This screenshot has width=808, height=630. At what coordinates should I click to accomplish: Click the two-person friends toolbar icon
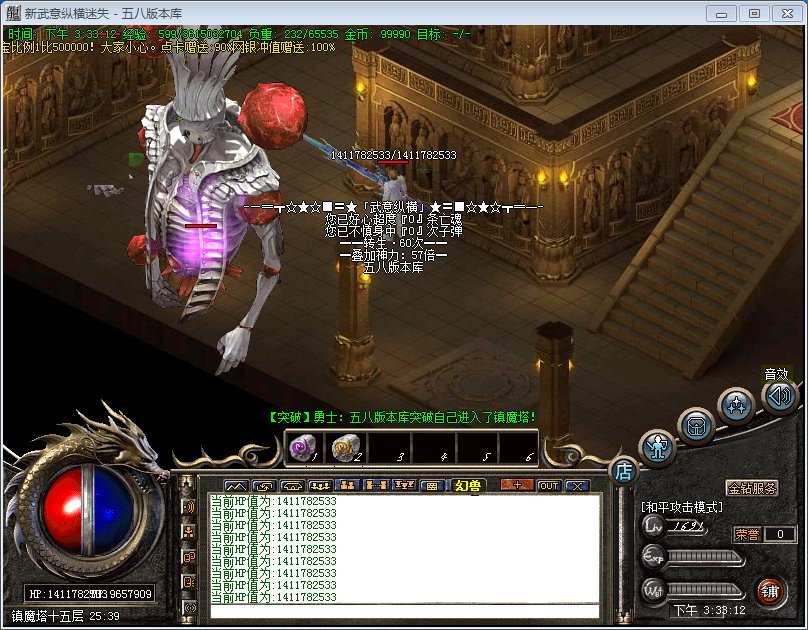click(348, 485)
